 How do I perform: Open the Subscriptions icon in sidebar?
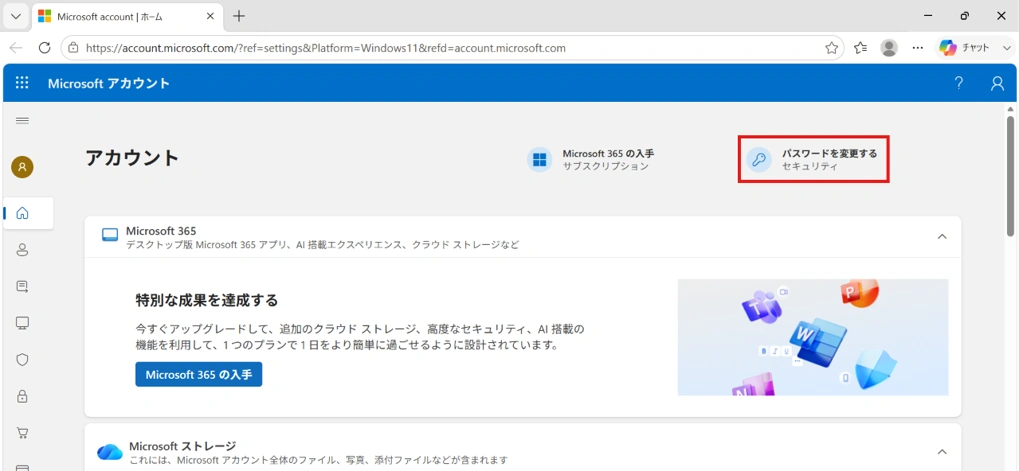pyautogui.click(x=22, y=286)
